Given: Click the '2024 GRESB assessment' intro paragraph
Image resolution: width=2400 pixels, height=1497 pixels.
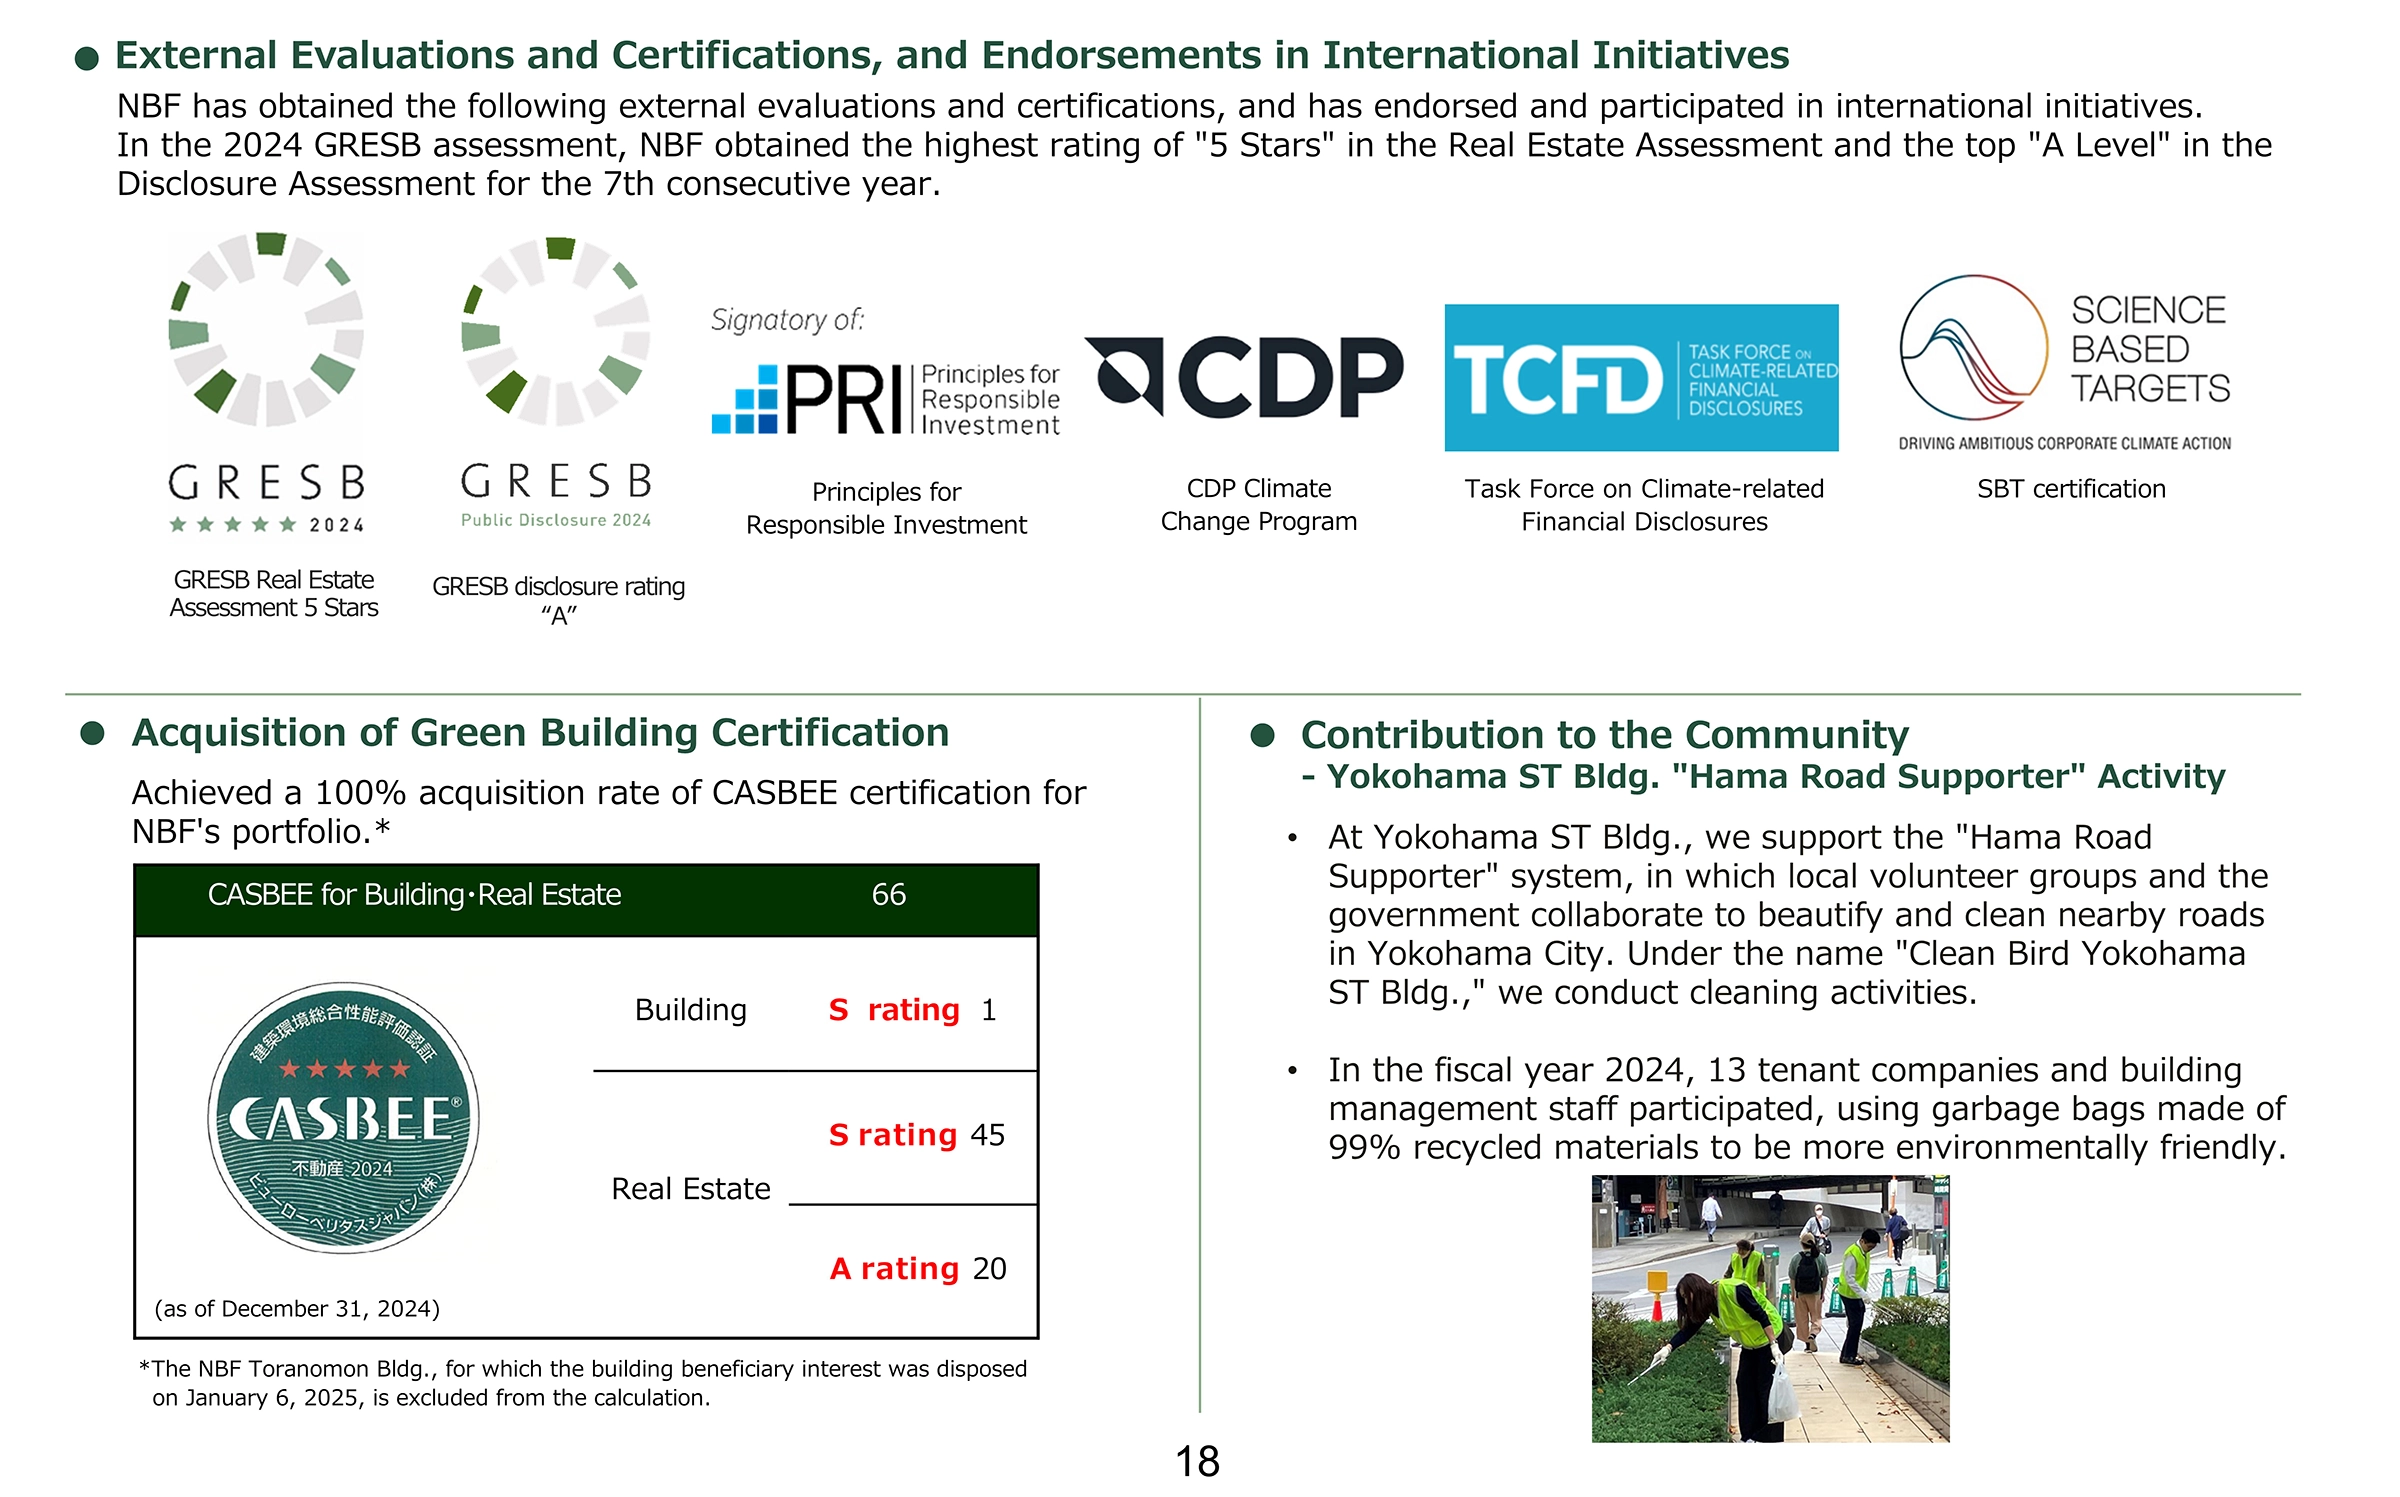Looking at the screenshot, I should pyautogui.click(x=1194, y=145).
